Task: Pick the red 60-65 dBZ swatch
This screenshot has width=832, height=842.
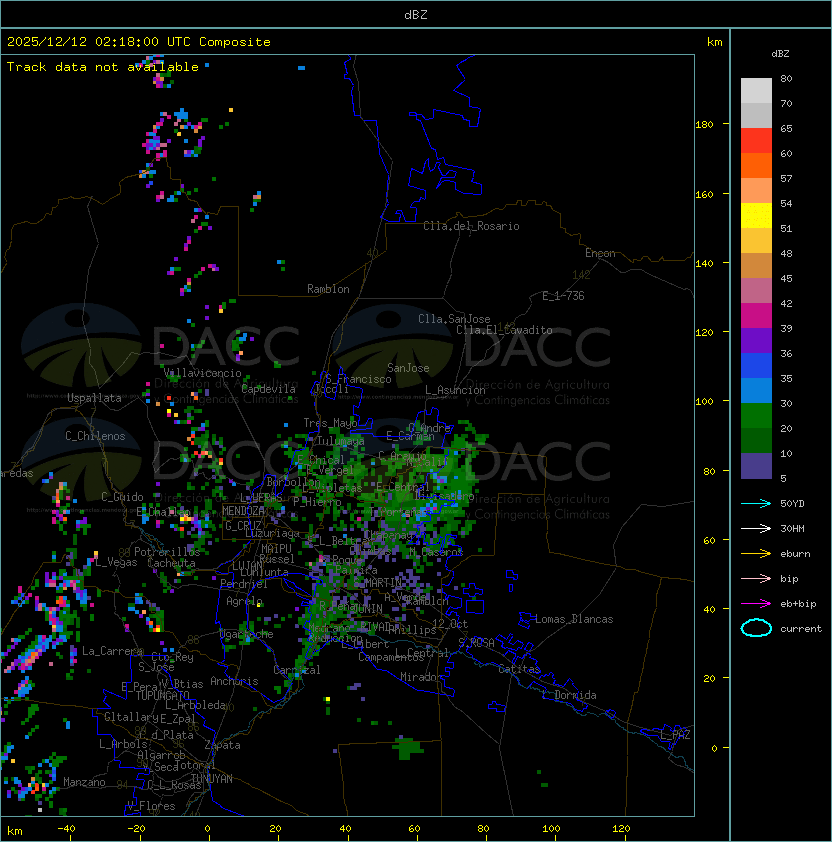Action: click(756, 141)
